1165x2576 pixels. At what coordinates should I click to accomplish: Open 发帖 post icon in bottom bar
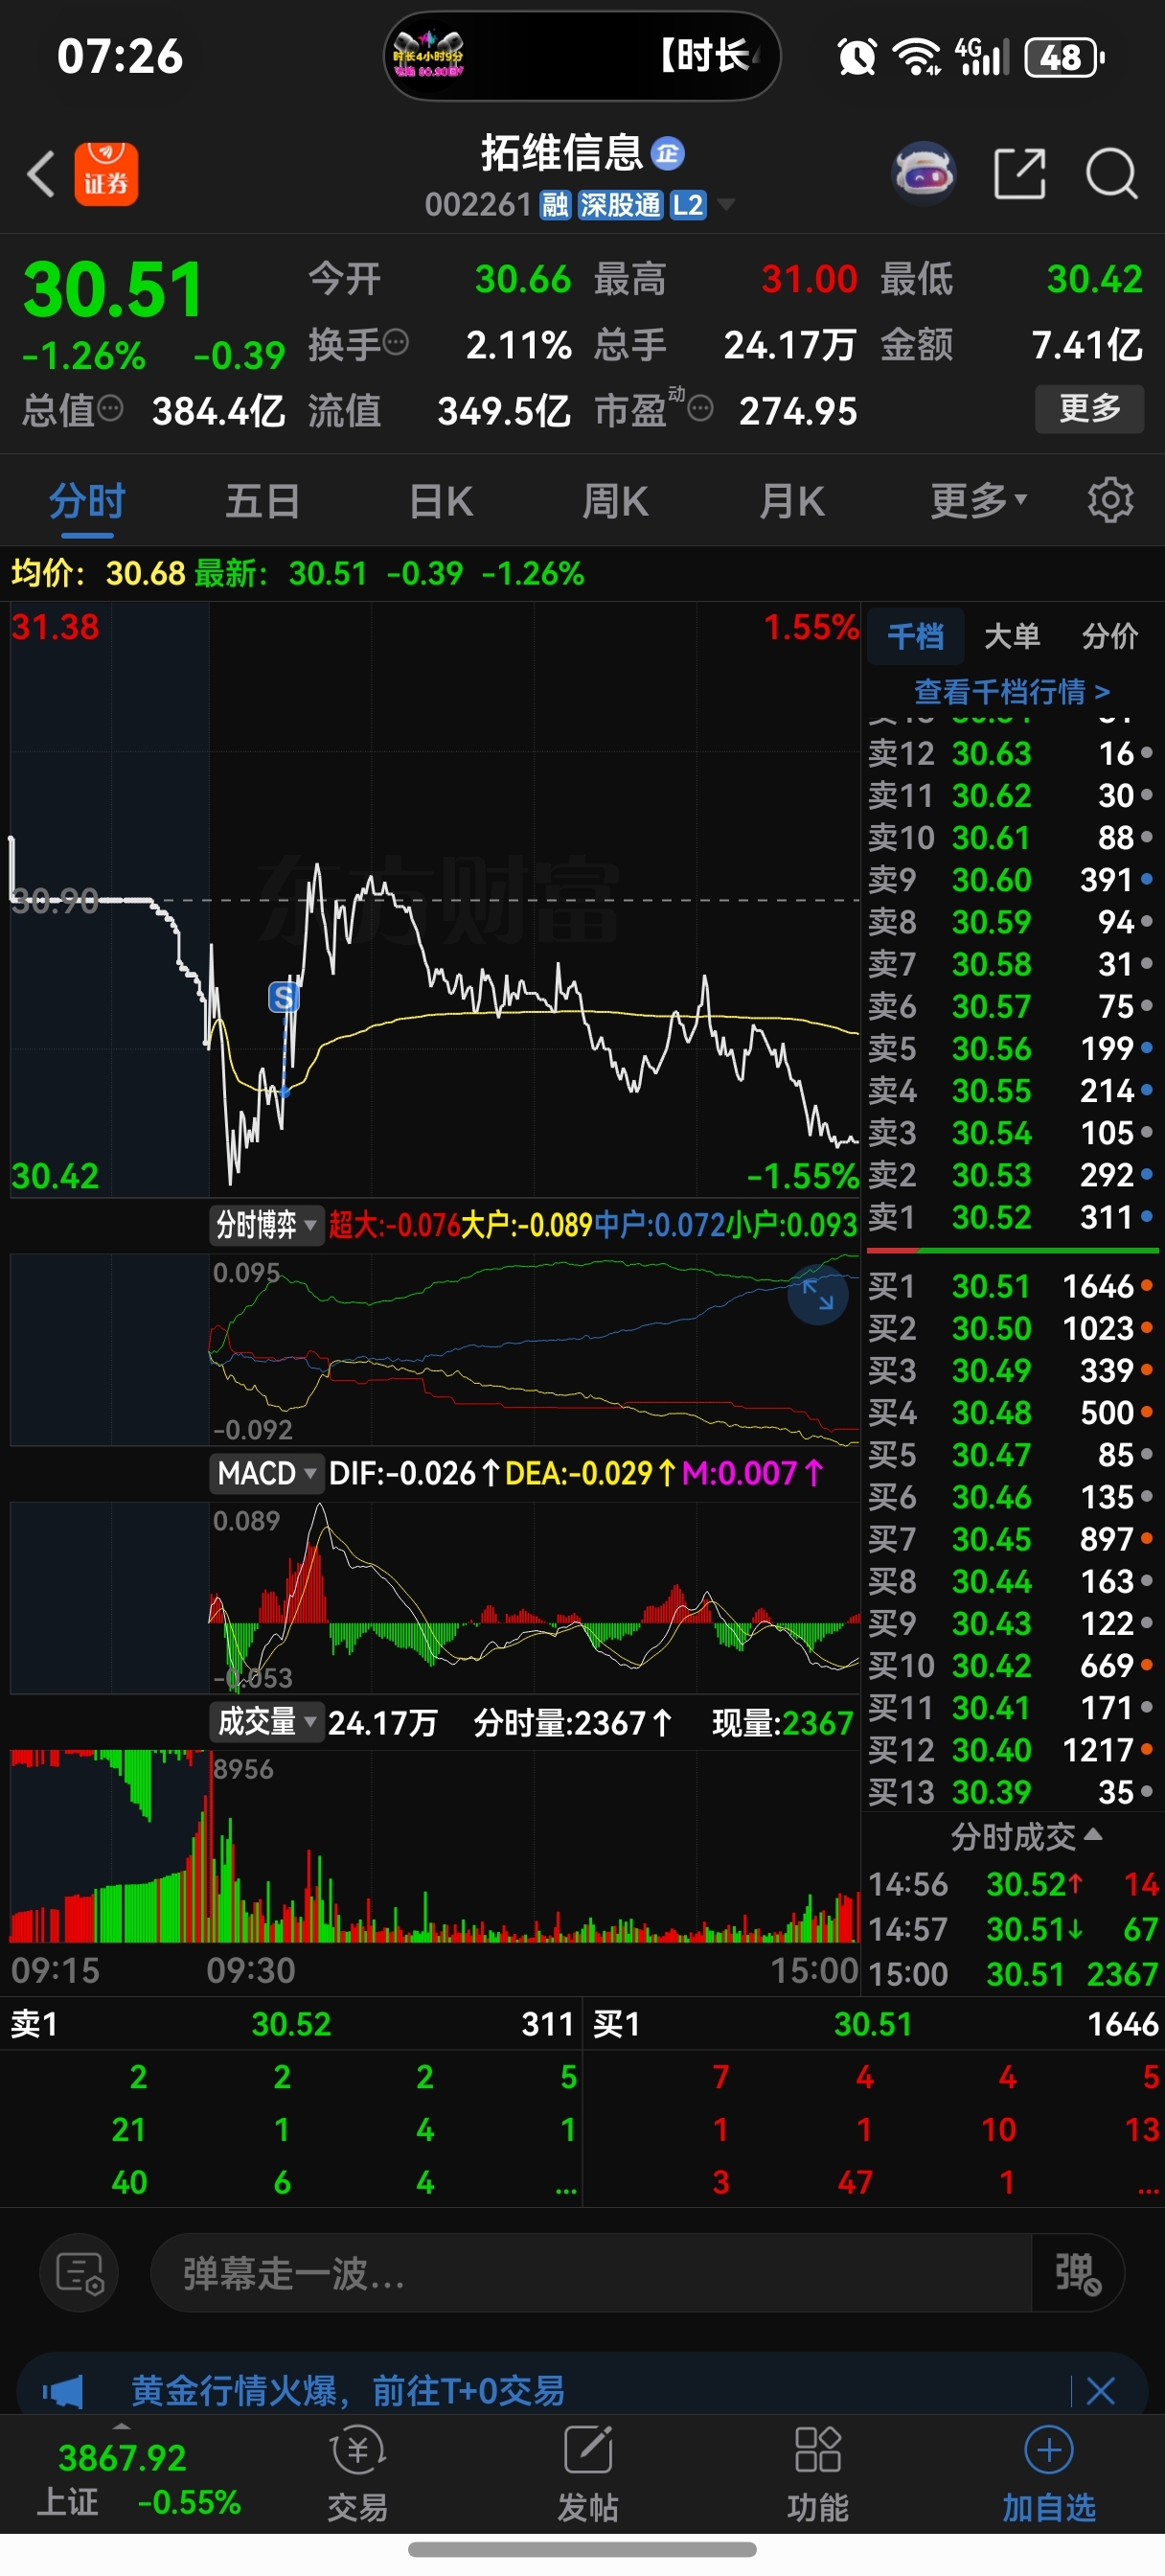point(588,2474)
